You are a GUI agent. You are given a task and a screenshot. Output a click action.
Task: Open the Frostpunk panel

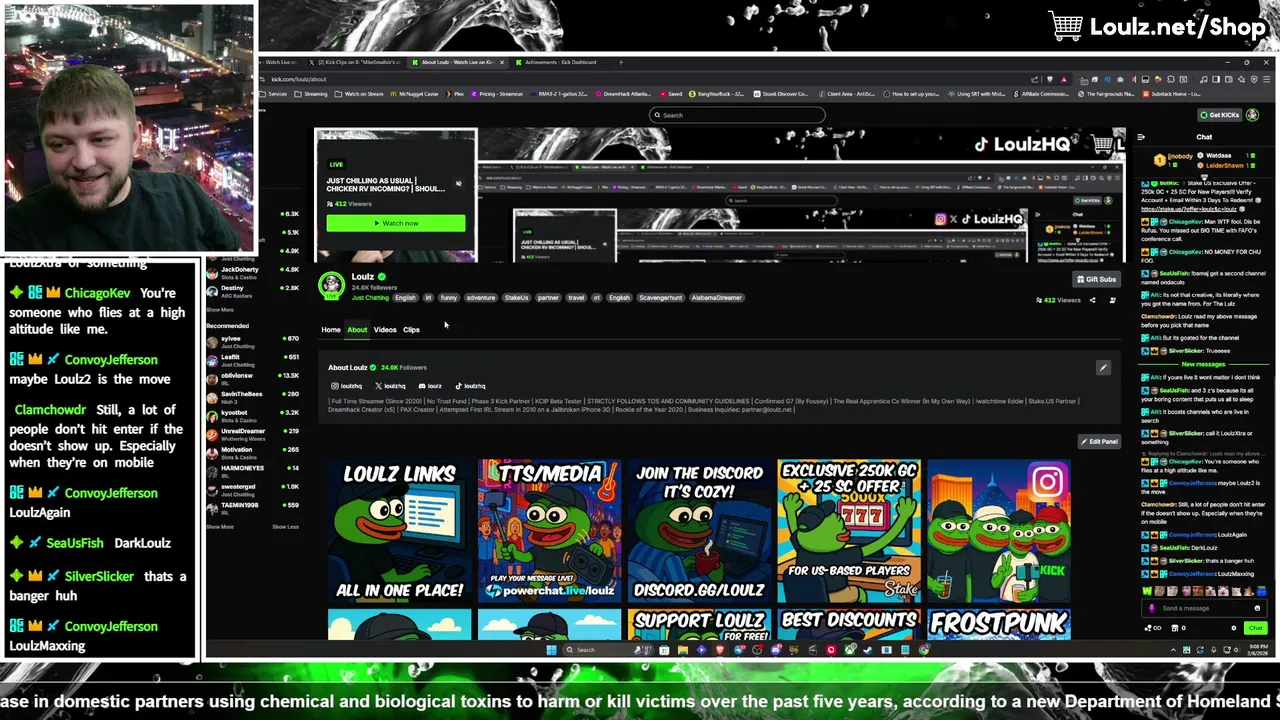(x=999, y=624)
